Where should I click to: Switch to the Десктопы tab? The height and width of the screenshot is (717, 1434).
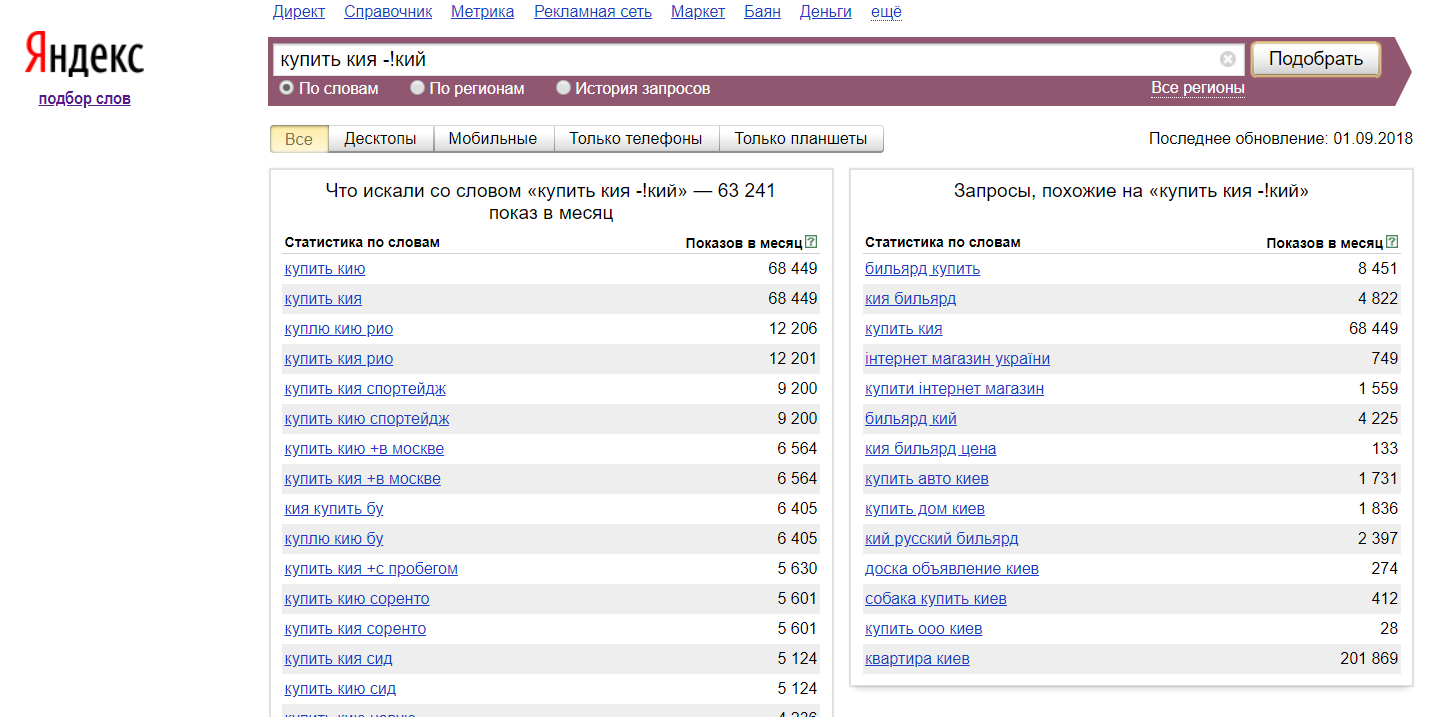tap(380, 139)
